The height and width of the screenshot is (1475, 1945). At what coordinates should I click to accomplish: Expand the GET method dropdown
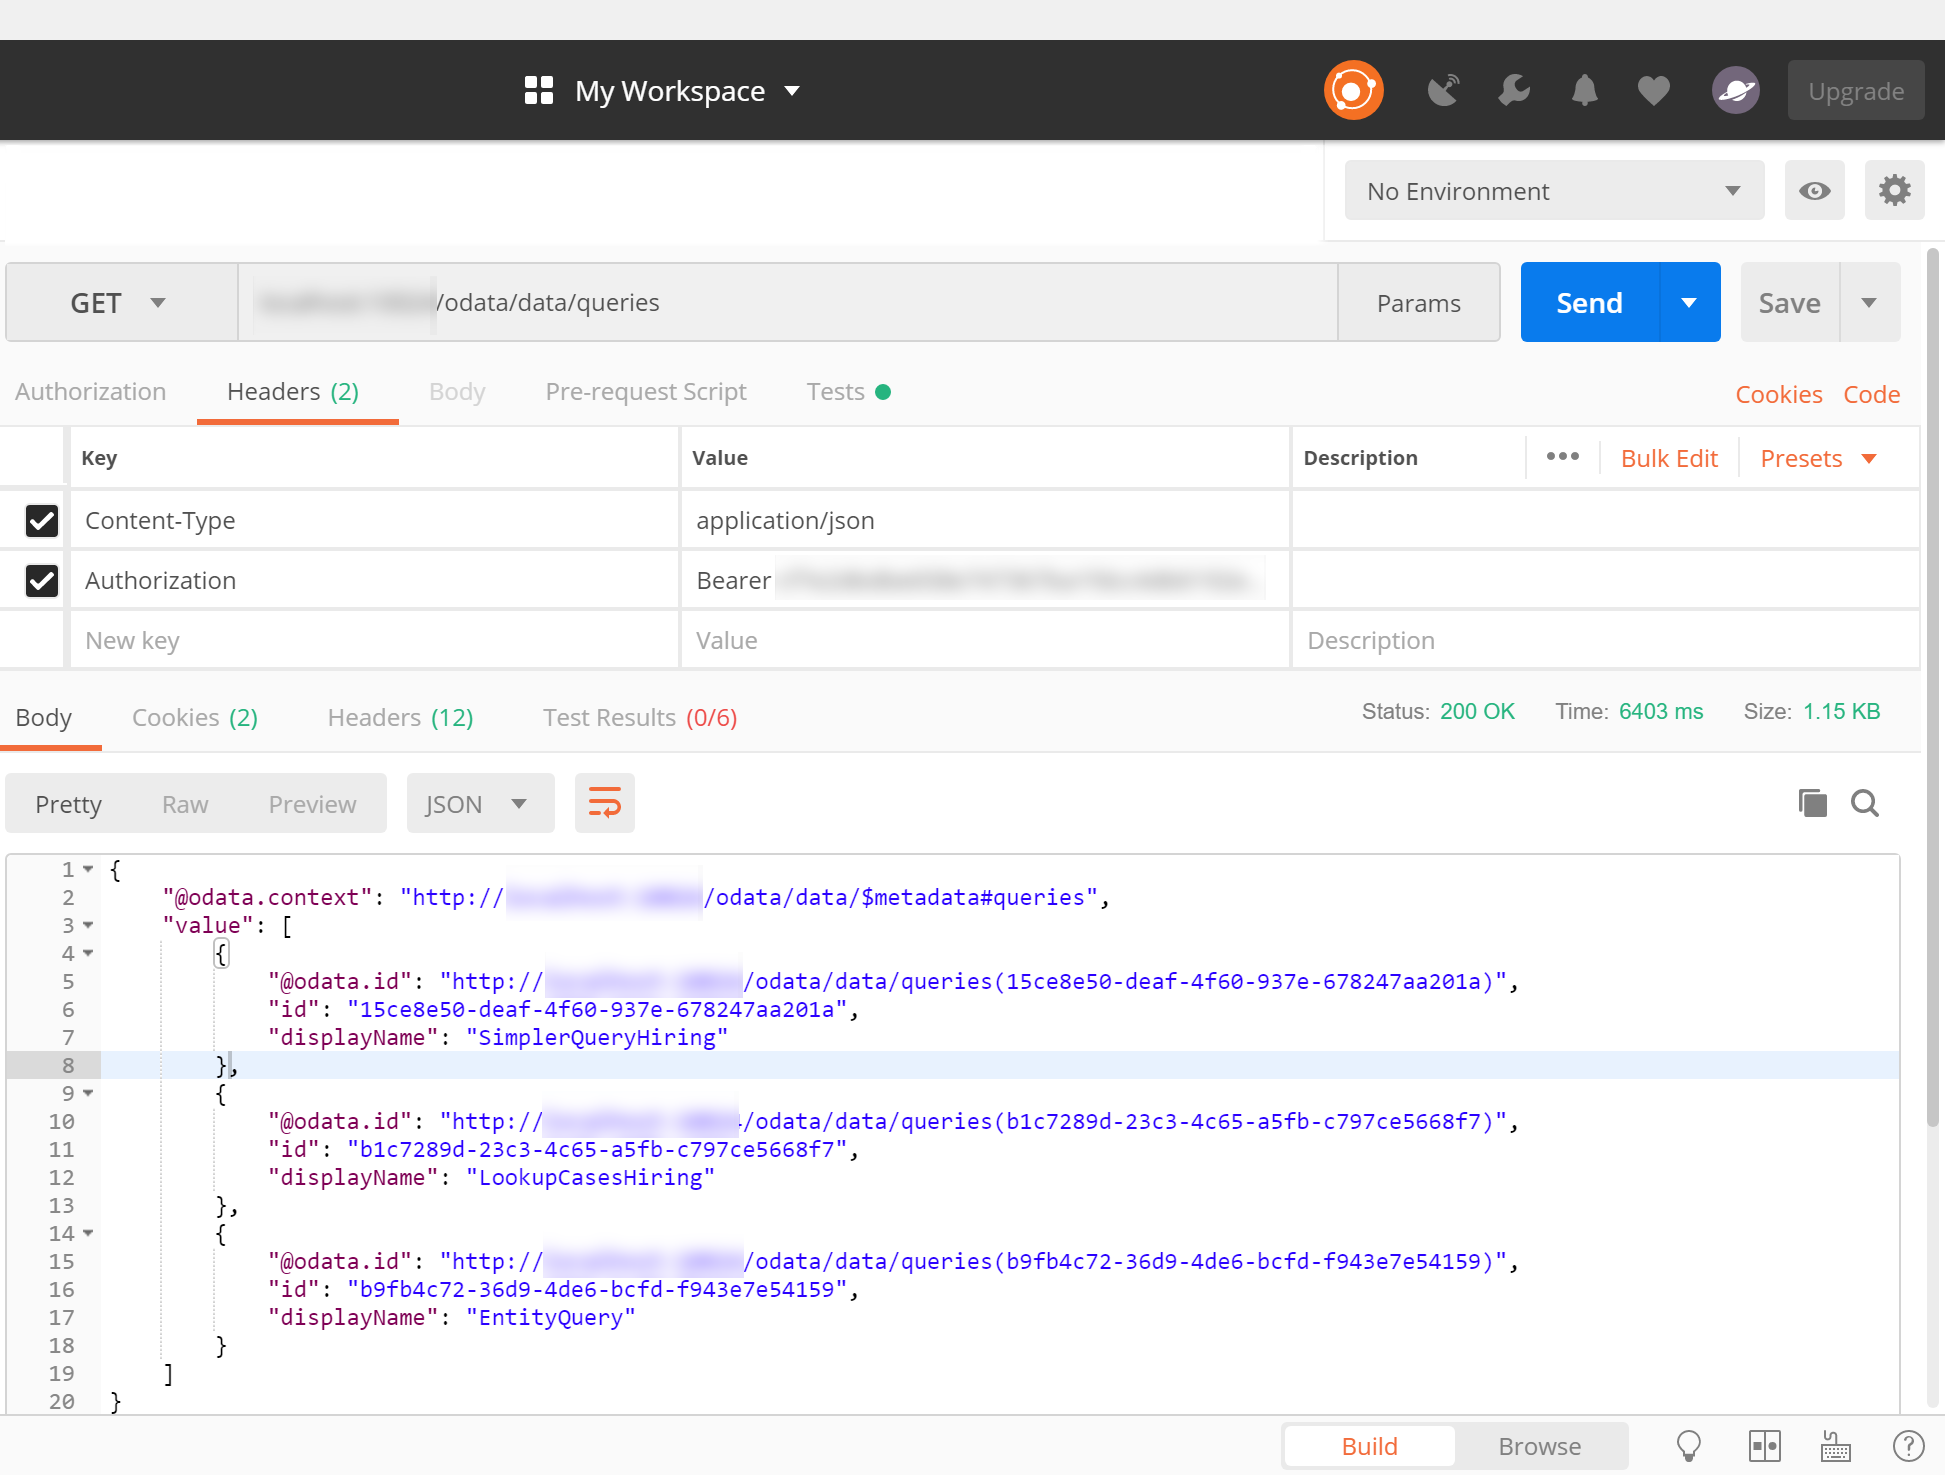[x=155, y=302]
